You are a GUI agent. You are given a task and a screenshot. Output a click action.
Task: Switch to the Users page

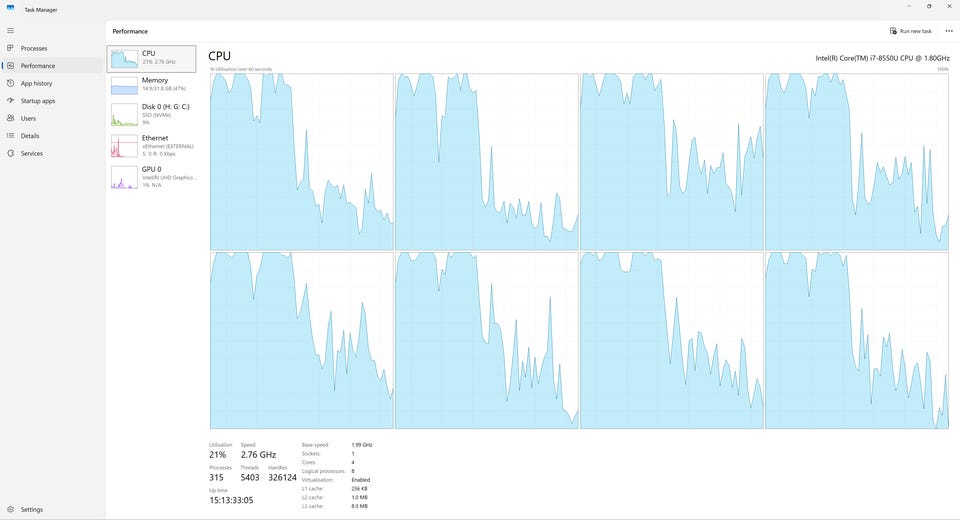[x=52, y=118]
